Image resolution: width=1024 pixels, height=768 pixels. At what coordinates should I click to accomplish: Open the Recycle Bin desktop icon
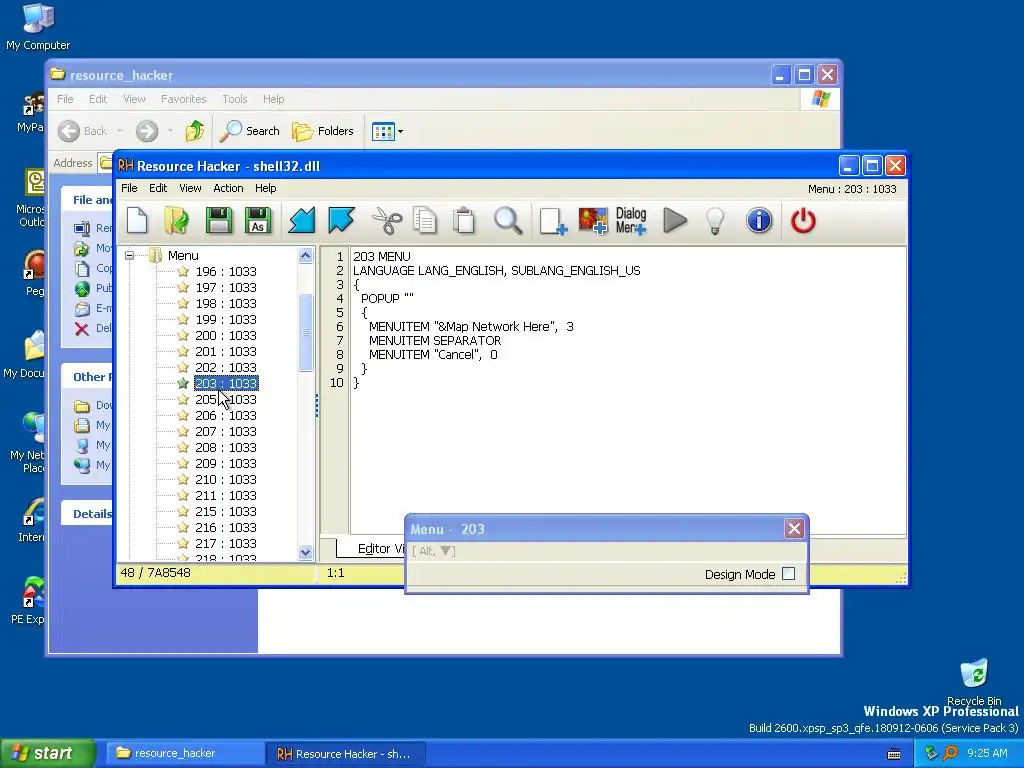974,682
